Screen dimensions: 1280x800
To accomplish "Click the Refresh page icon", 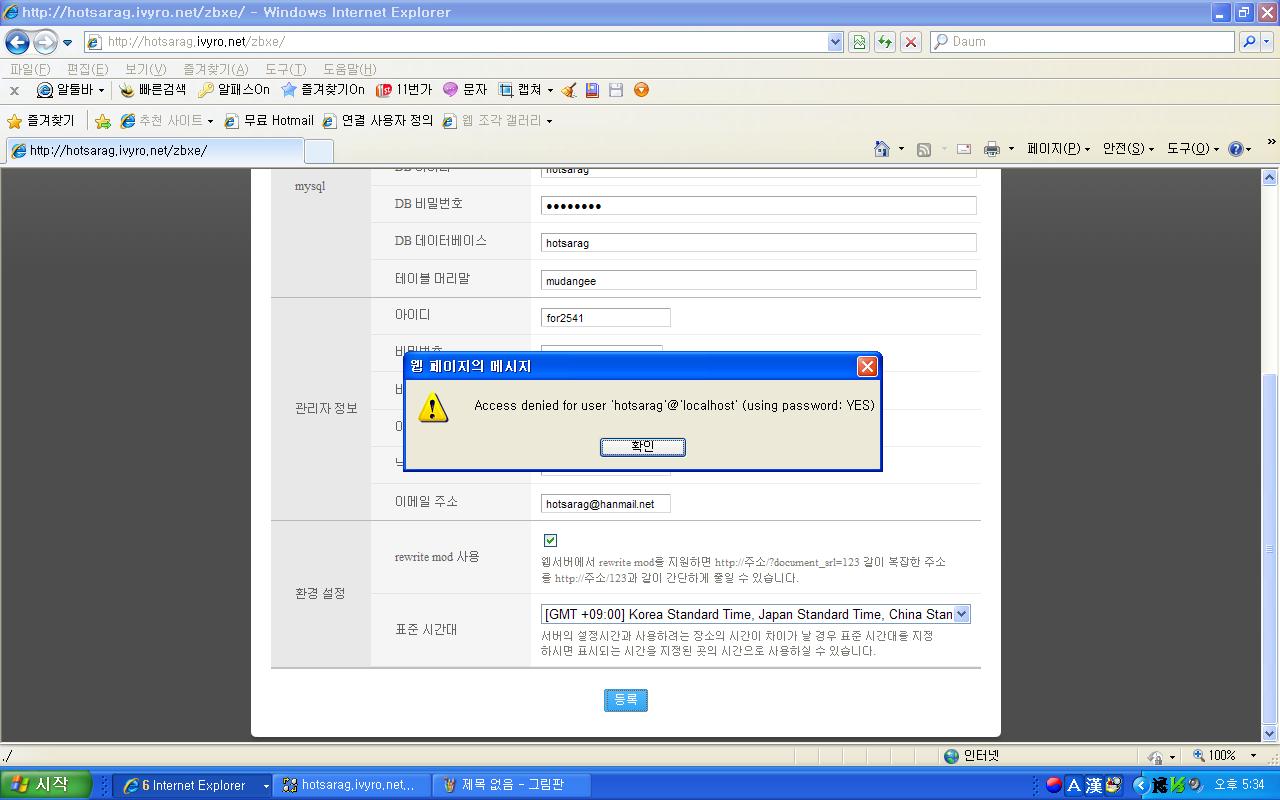I will point(885,42).
